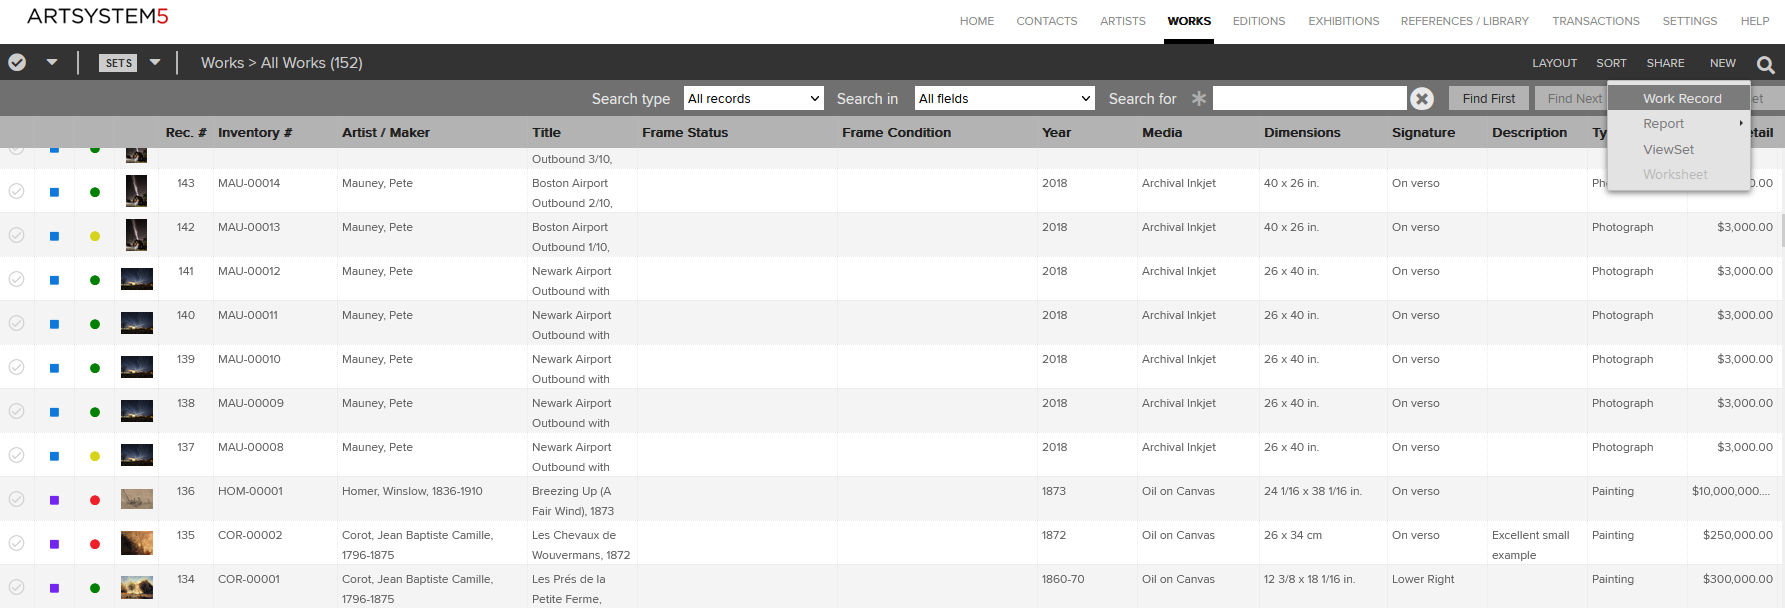This screenshot has height=608, width=1785.
Task: Open the SETTINGS tab
Action: (x=1690, y=21)
